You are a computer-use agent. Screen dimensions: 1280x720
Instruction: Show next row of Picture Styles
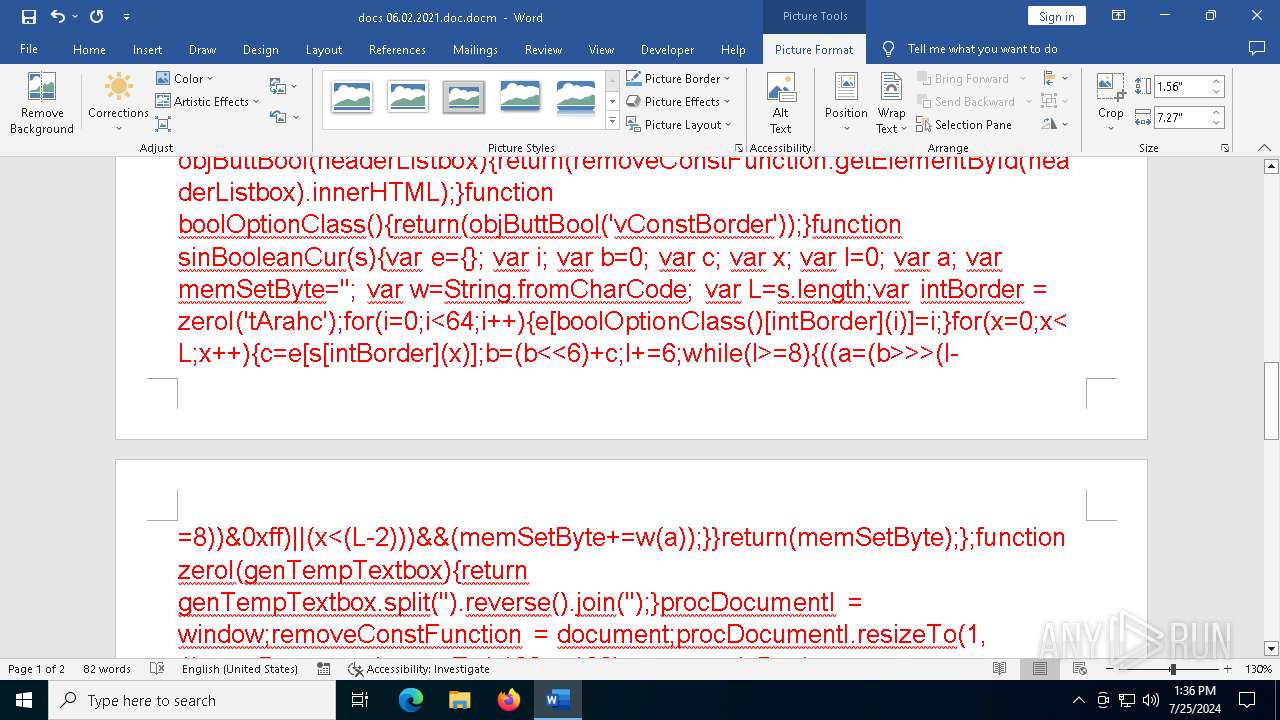point(612,101)
